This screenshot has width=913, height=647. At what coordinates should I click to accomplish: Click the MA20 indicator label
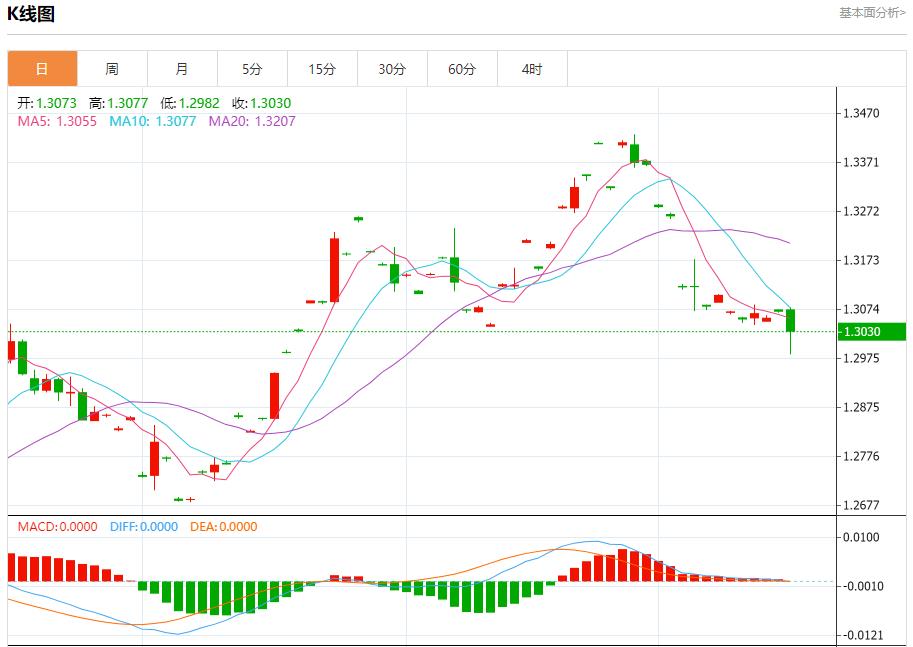coord(252,121)
